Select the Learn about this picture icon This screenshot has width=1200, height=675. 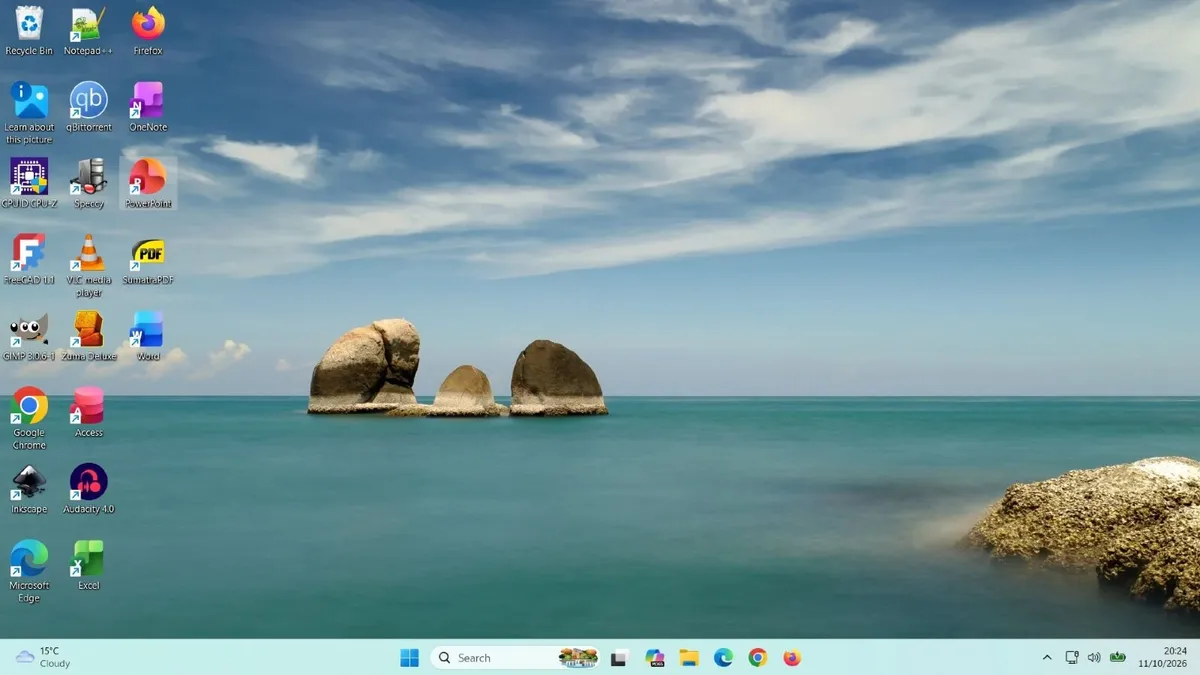pyautogui.click(x=29, y=112)
